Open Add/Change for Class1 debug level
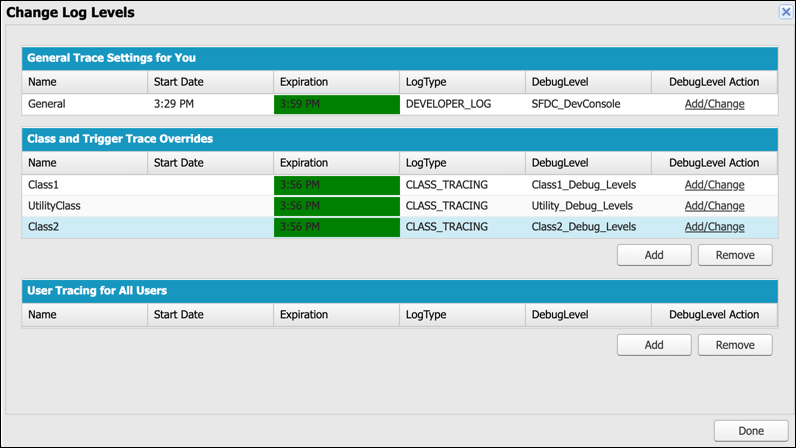Viewport: 796px width, 448px height. click(x=714, y=185)
